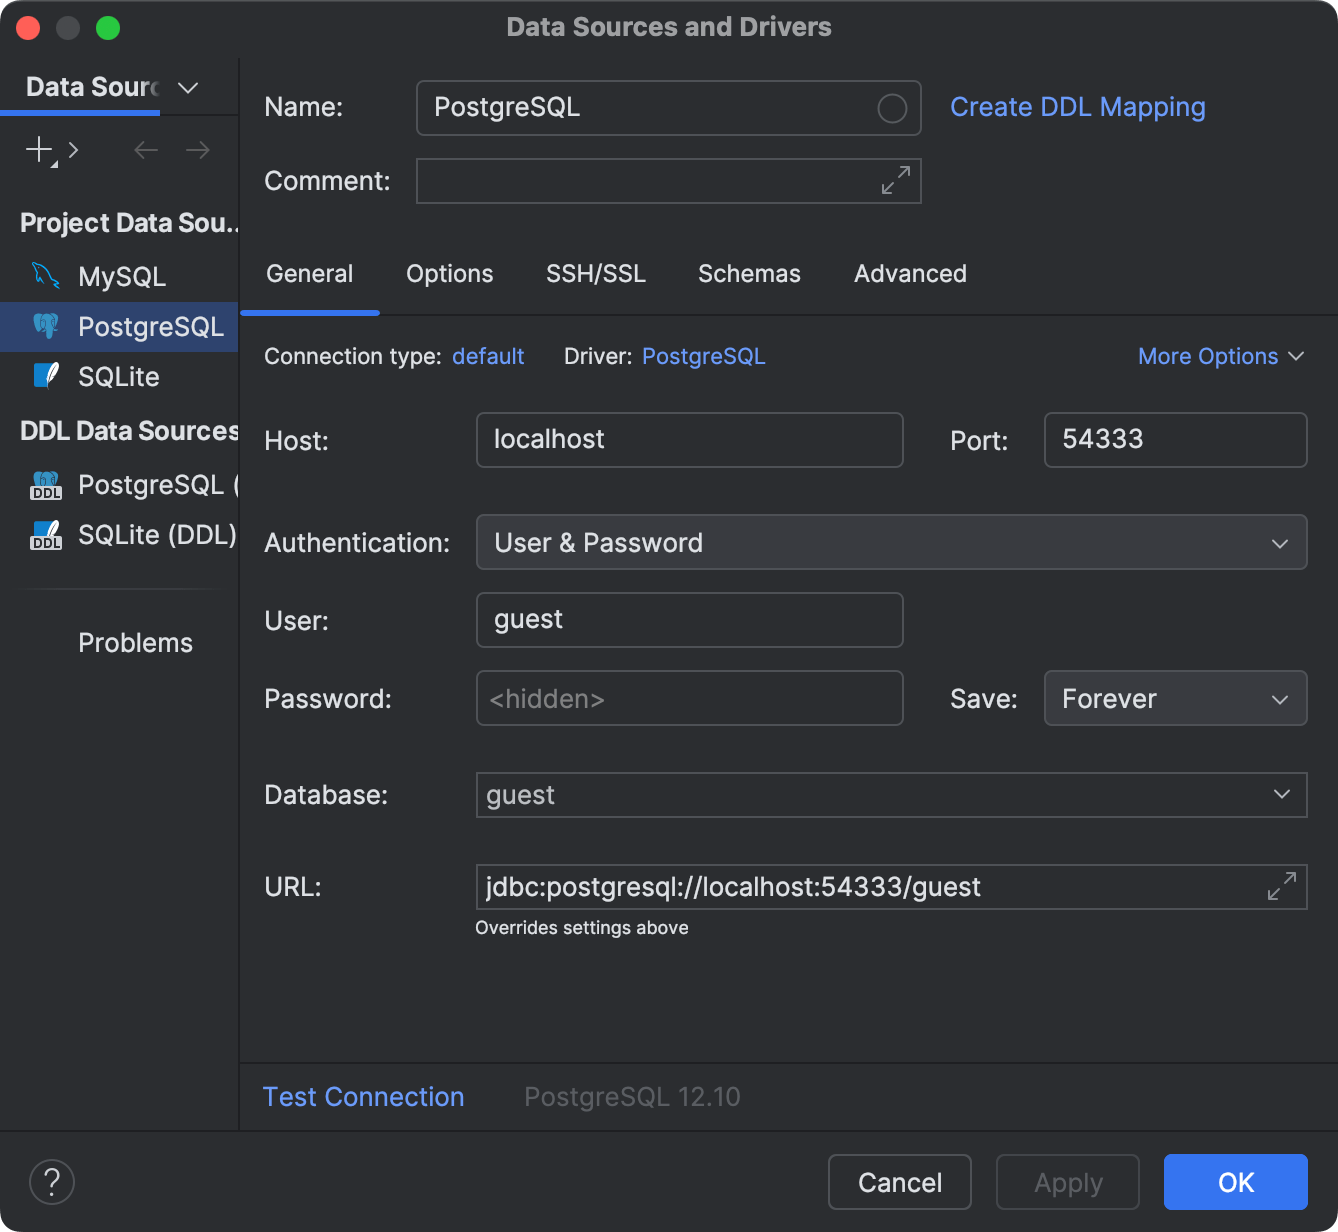Confirm settings with the OK button
Viewport: 1338px width, 1232px height.
[x=1235, y=1182]
